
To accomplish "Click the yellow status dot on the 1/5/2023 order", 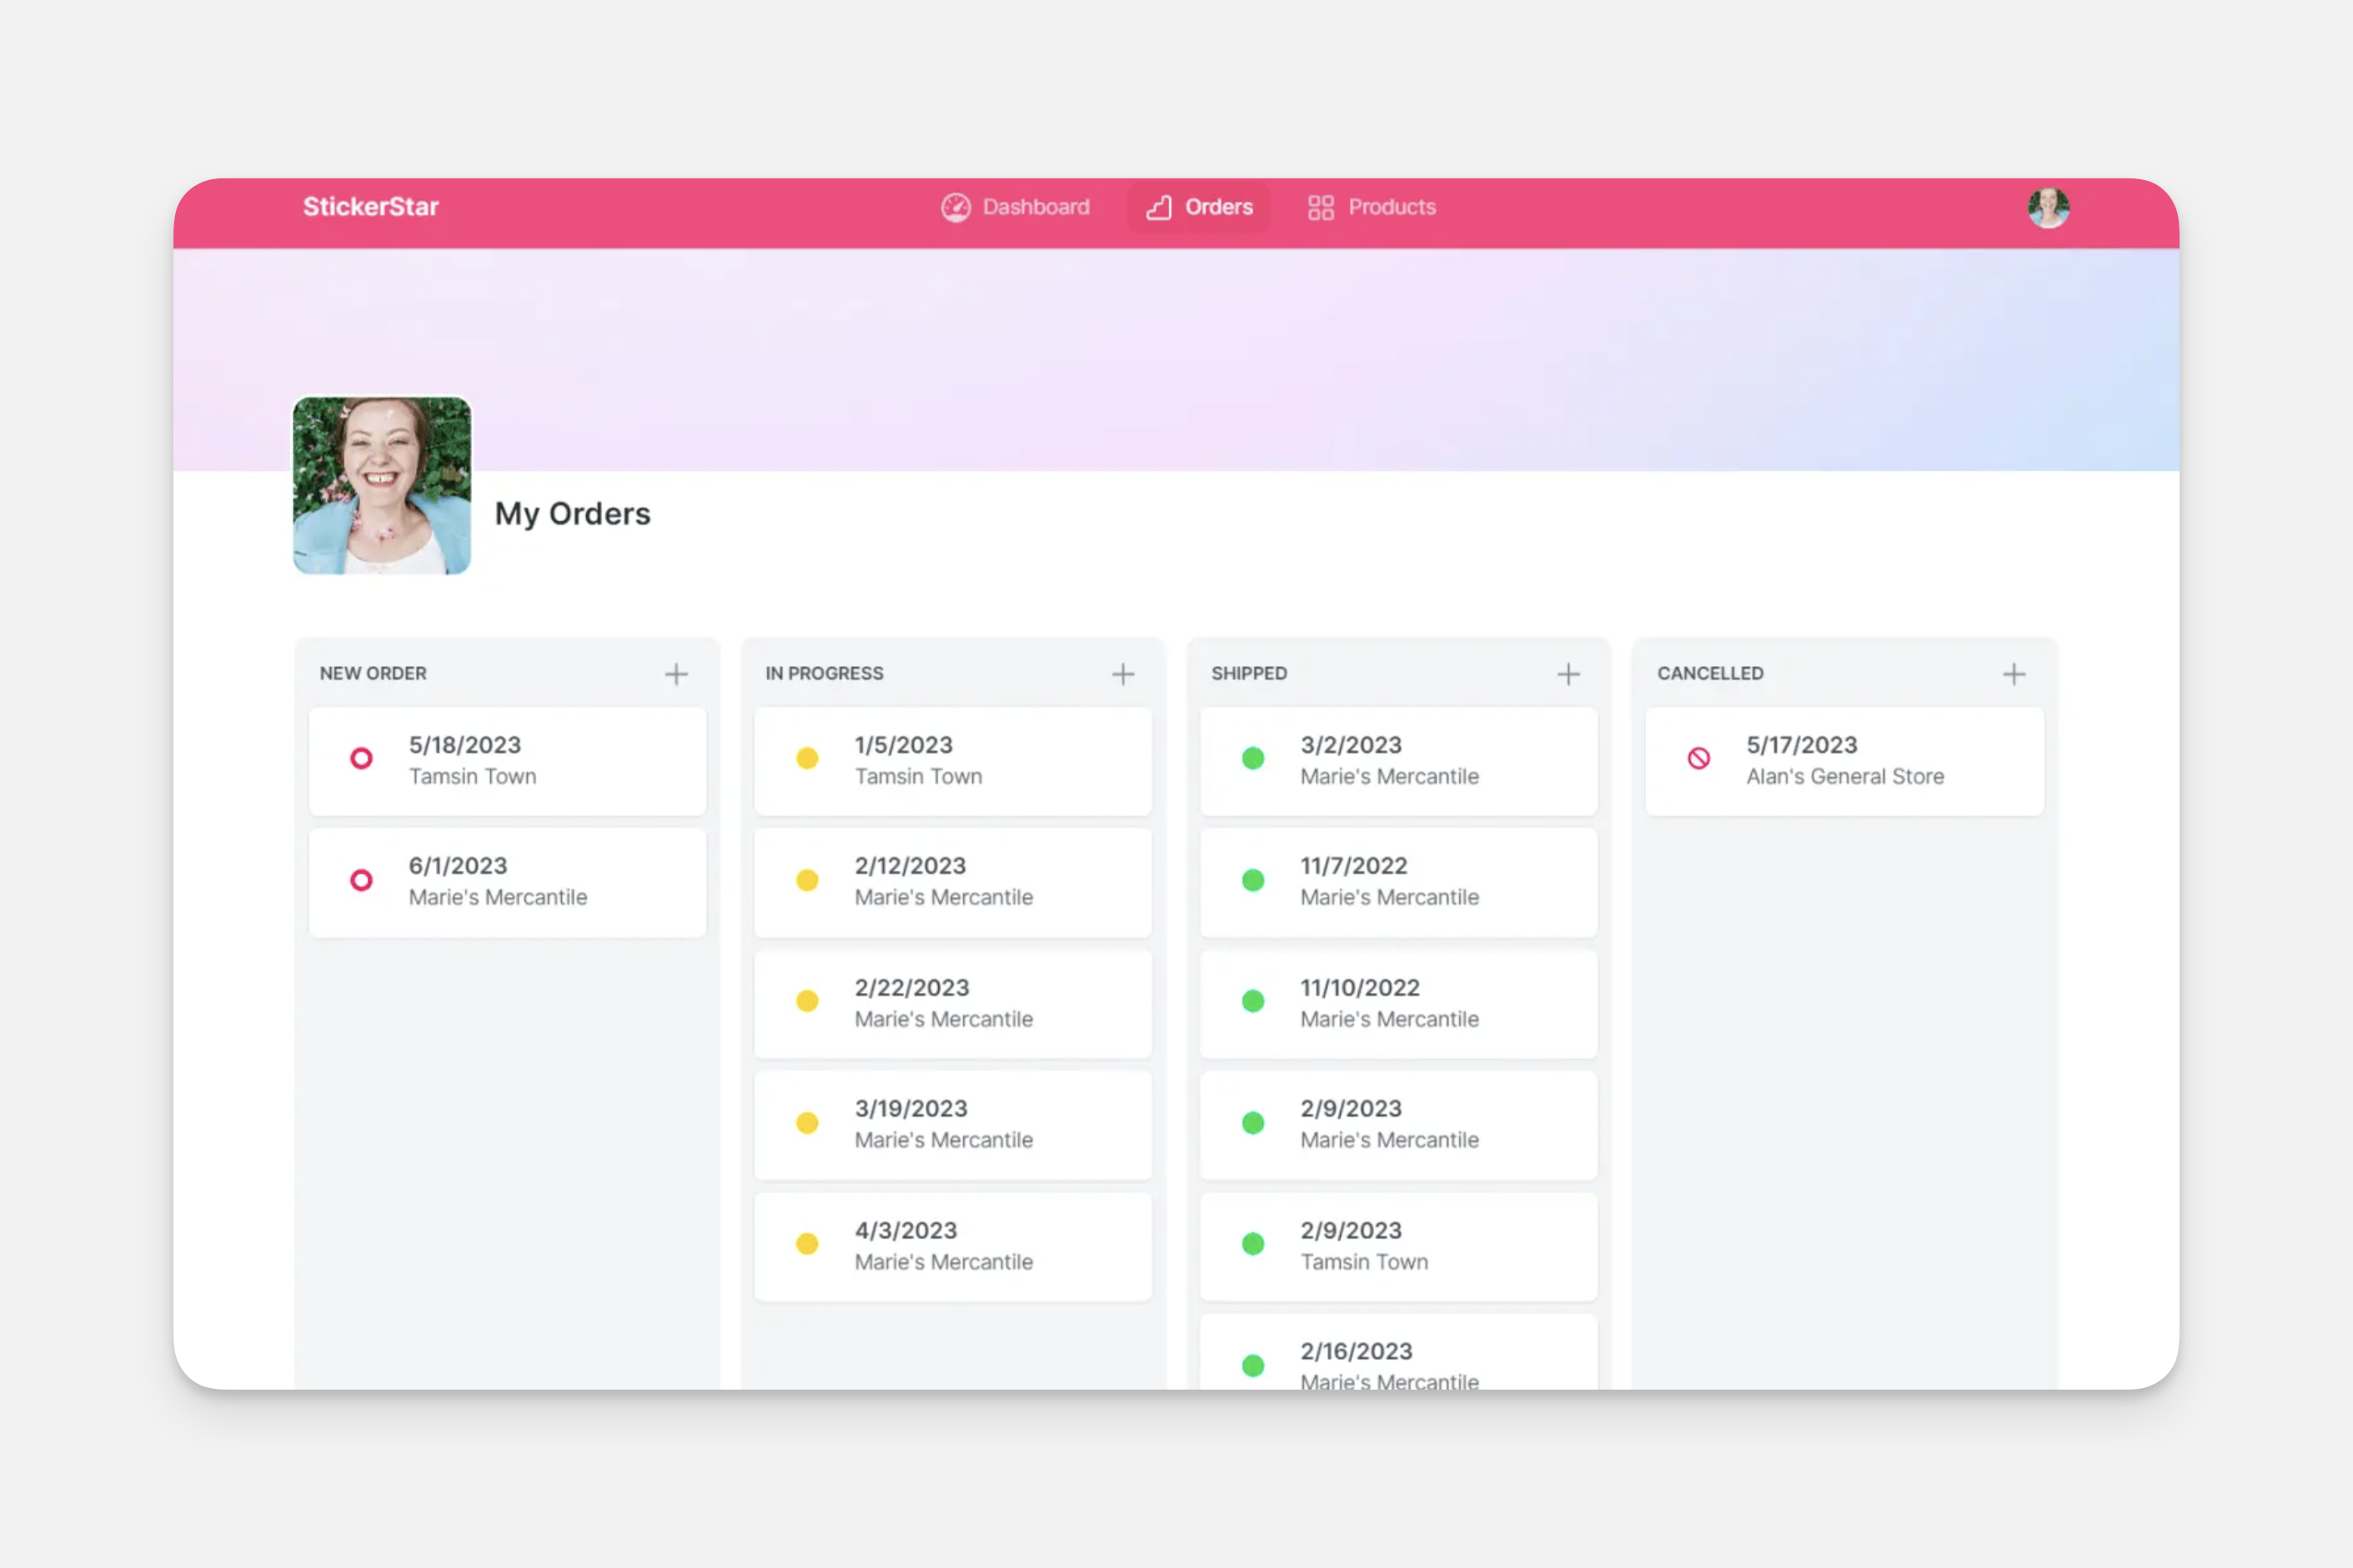I will click(x=807, y=758).
